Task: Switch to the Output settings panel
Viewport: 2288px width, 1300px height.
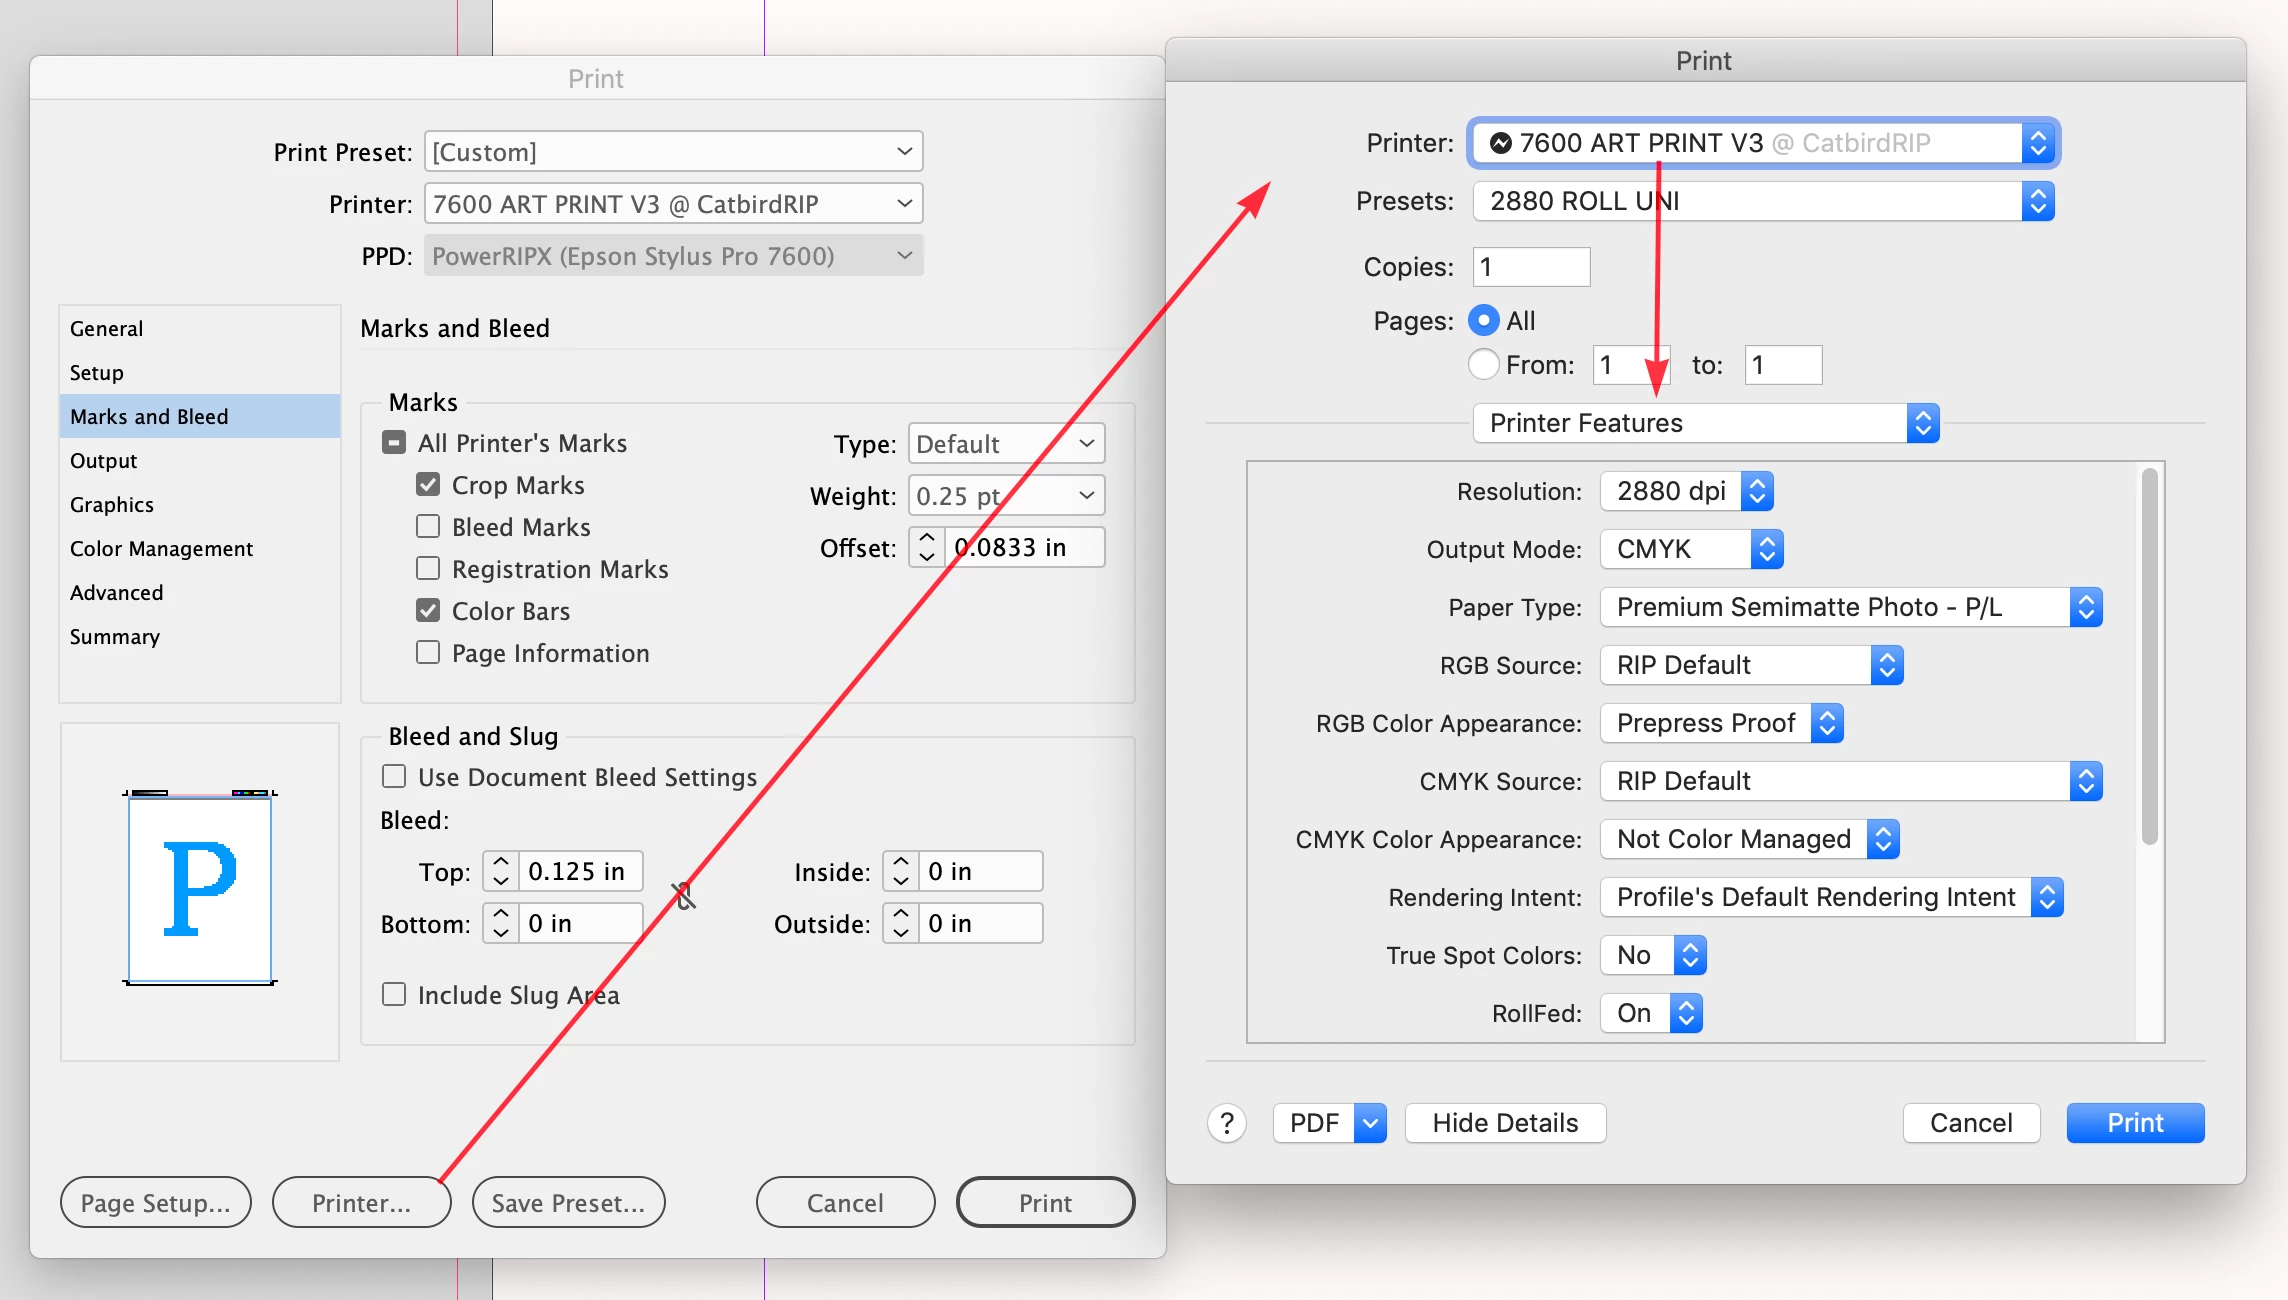Action: 103,461
